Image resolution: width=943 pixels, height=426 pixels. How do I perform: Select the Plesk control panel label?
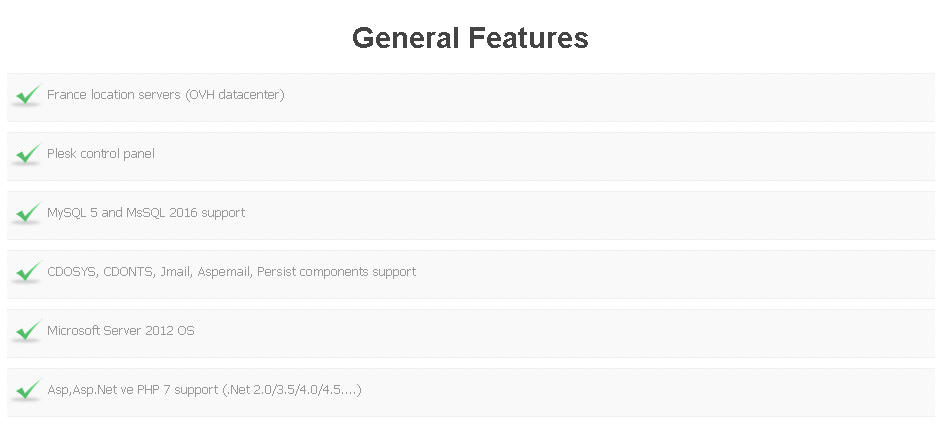point(101,153)
